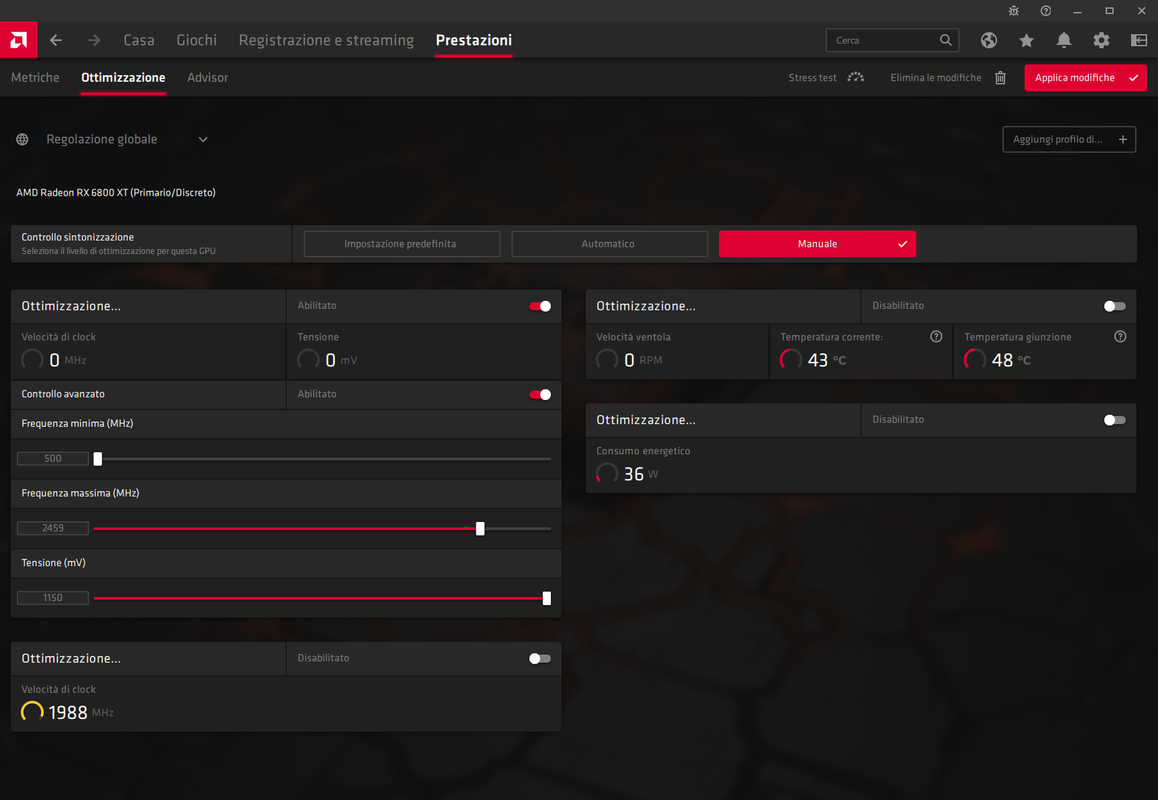Open the Giochi tab
This screenshot has width=1158, height=800.
tap(196, 40)
